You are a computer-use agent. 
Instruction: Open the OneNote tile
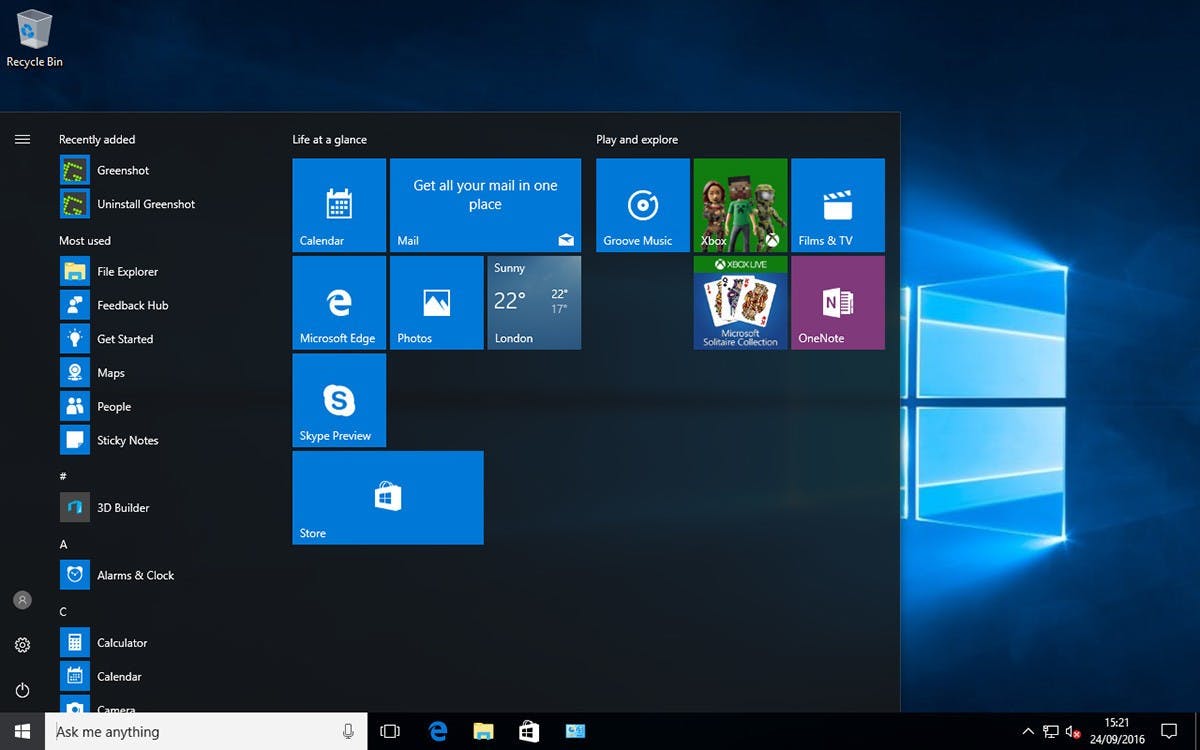point(837,302)
